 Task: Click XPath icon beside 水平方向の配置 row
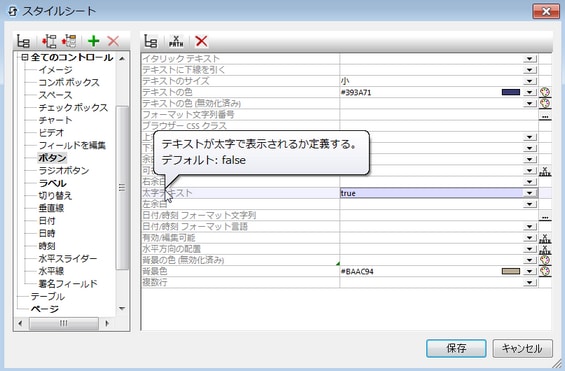pos(545,249)
